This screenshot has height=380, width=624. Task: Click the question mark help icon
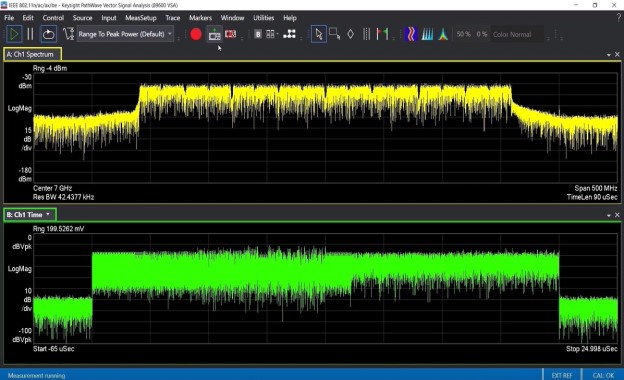pyautogui.click(x=618, y=18)
